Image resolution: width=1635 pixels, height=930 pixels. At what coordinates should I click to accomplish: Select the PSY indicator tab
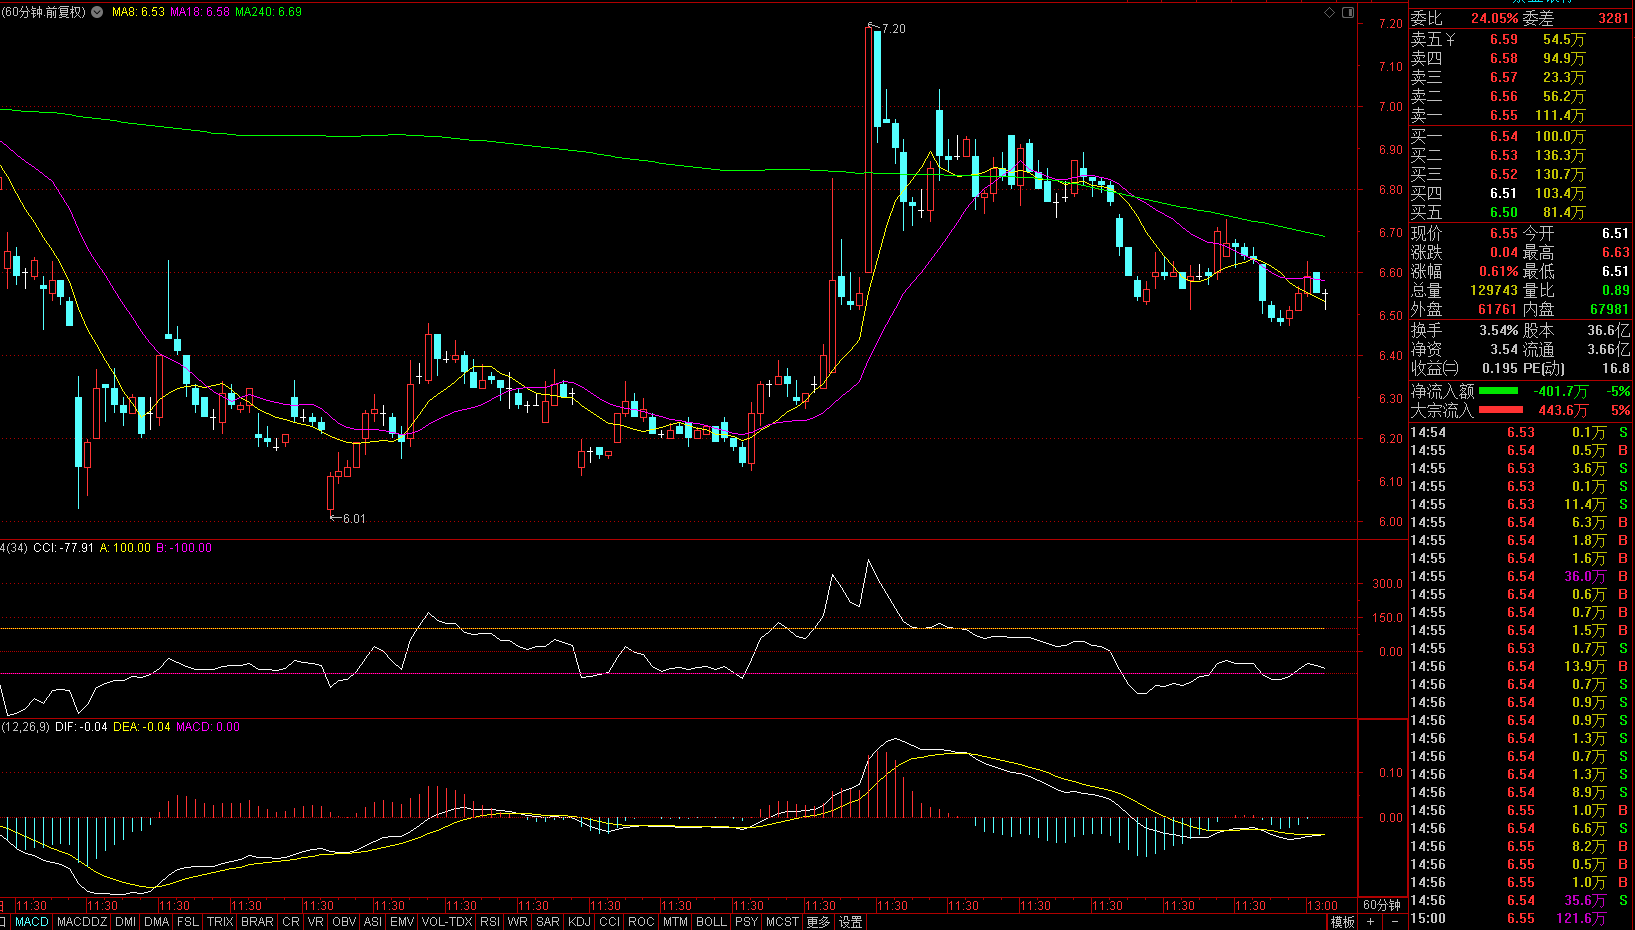pos(746,922)
